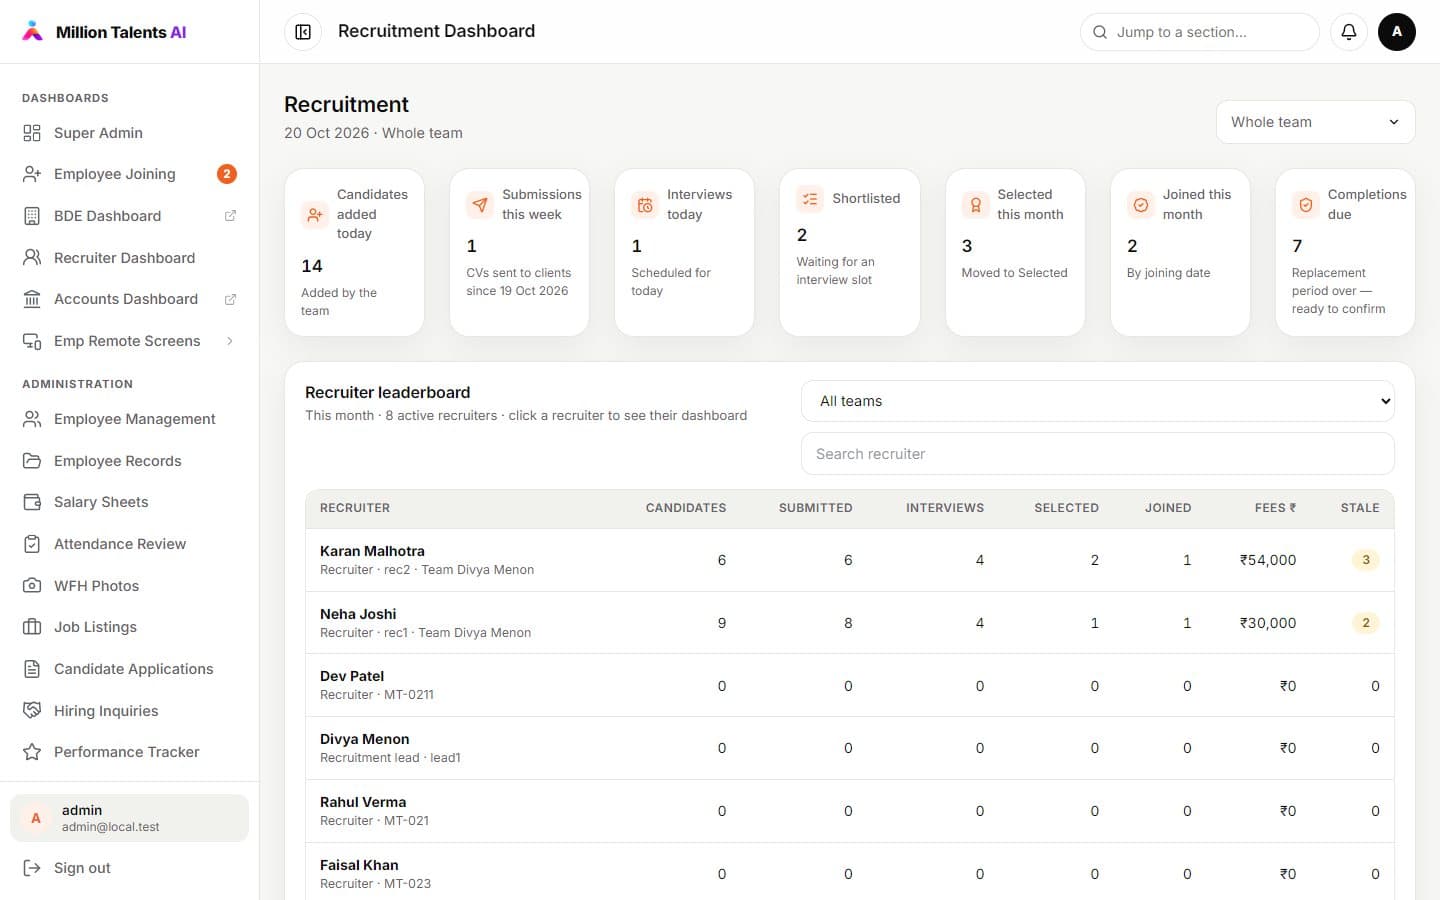Click the Completions due shield icon

click(1305, 204)
